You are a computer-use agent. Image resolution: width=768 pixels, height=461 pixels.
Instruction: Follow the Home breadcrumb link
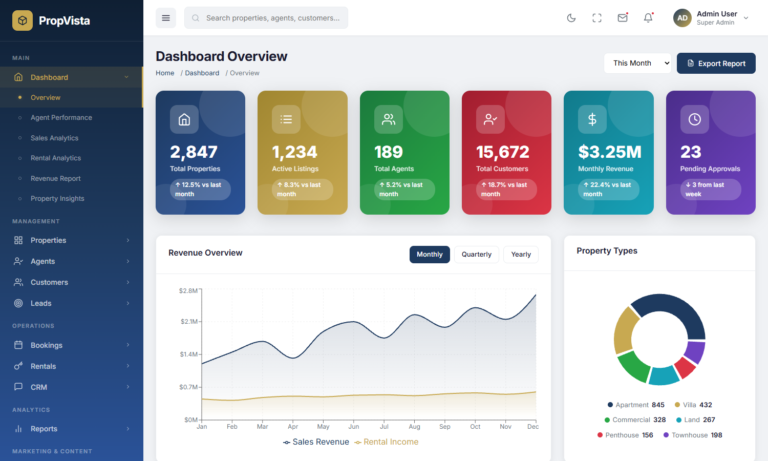[165, 73]
